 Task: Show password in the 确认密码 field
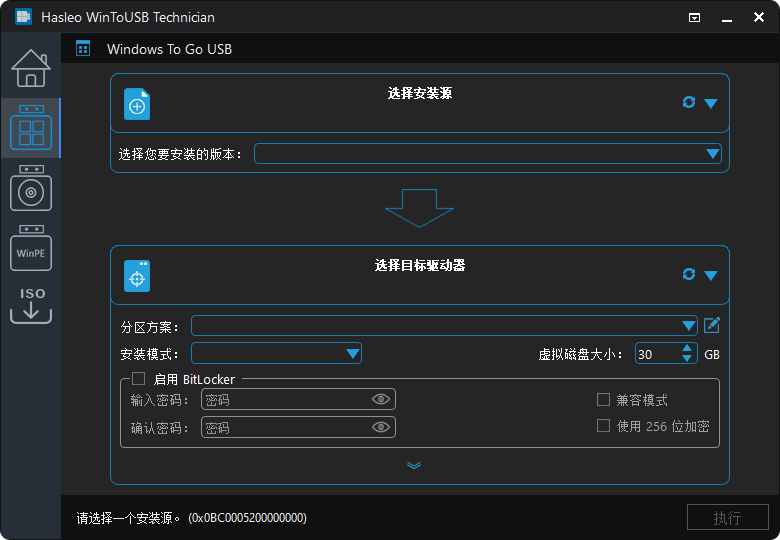381,427
